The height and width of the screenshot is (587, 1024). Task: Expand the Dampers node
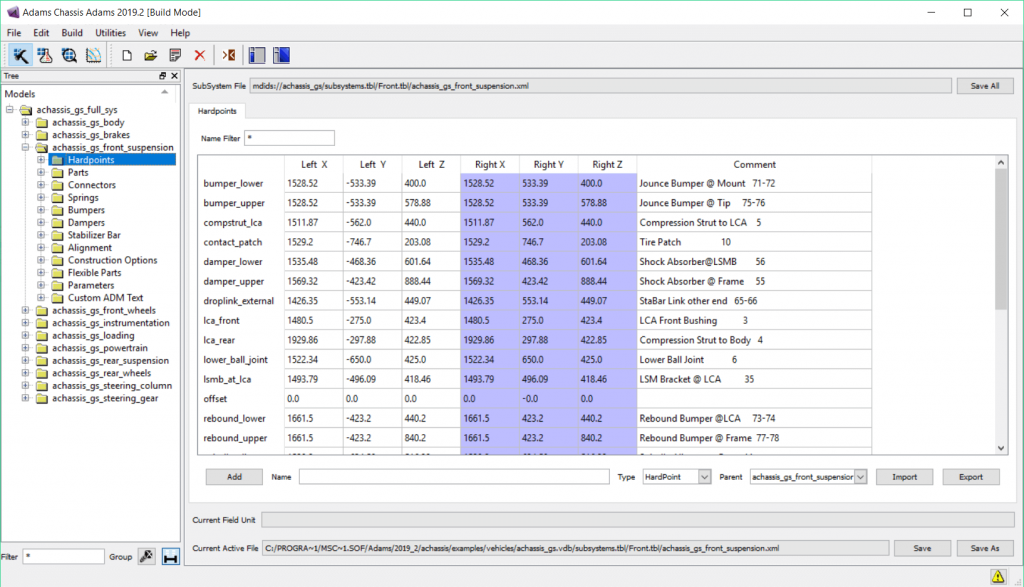(x=41, y=223)
